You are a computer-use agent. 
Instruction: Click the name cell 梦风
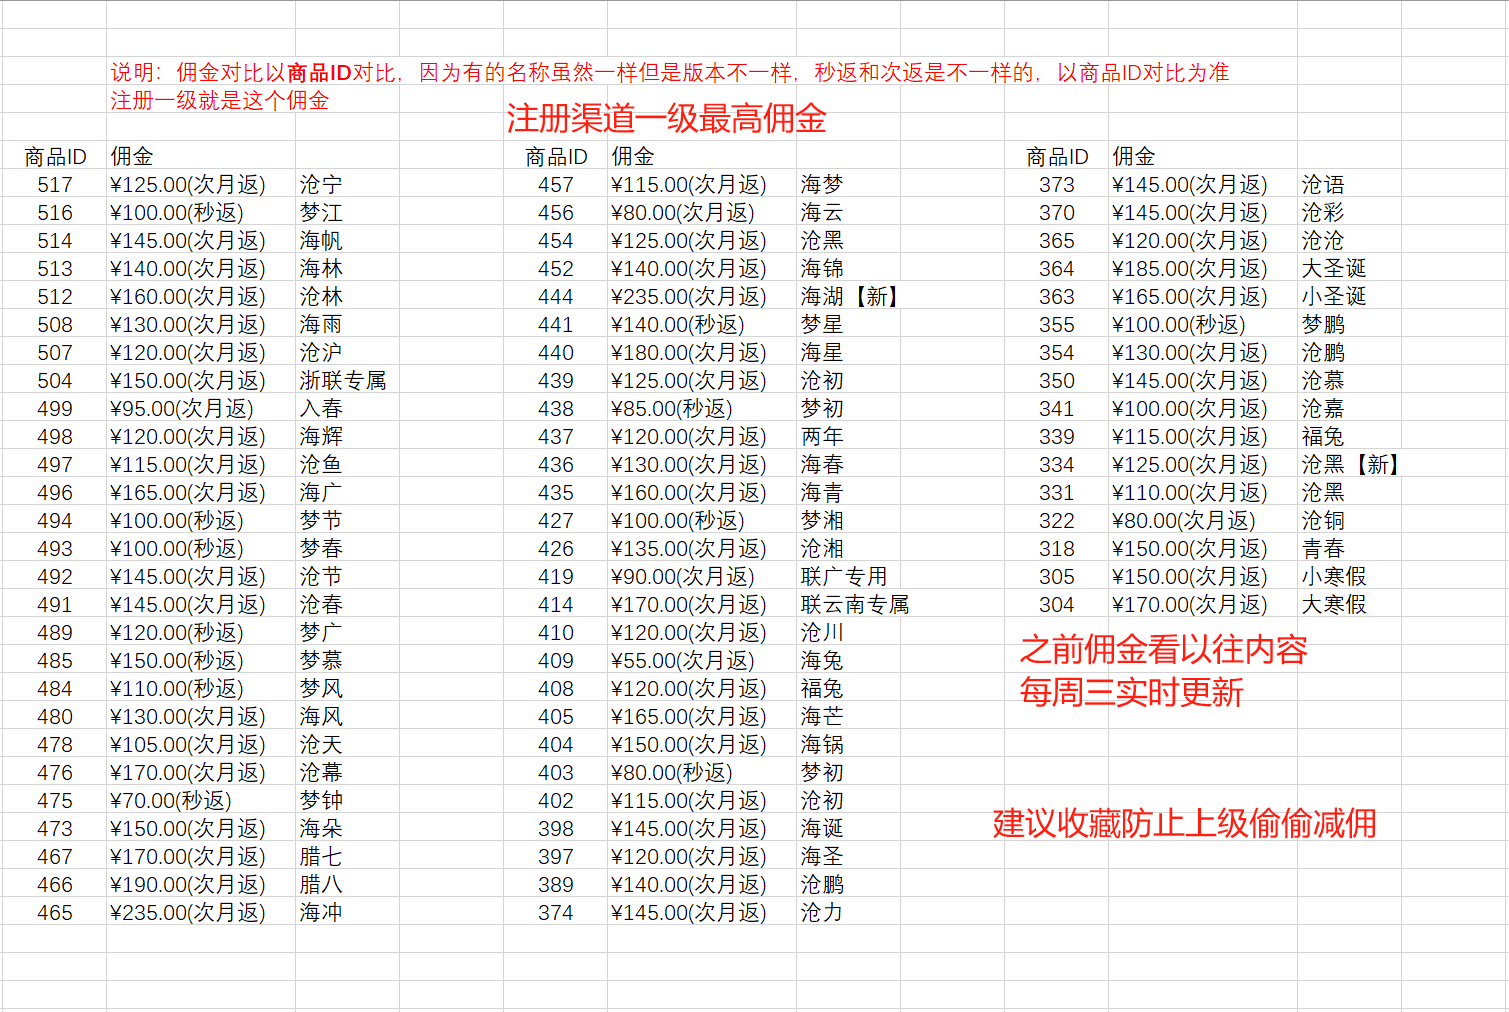pyautogui.click(x=347, y=689)
